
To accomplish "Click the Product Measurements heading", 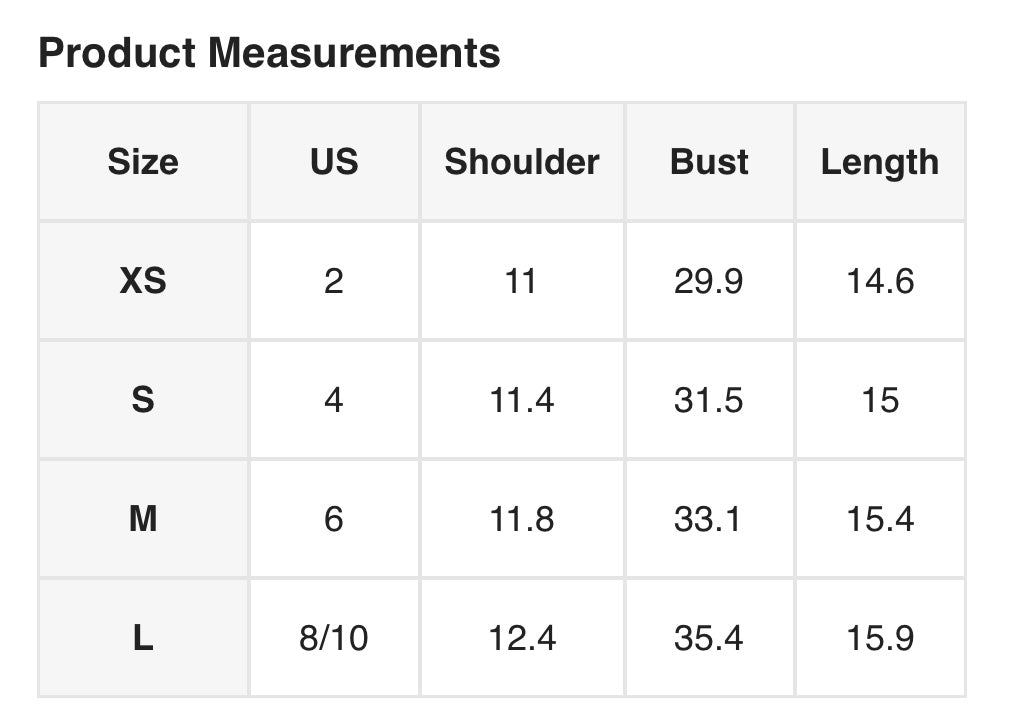I will click(269, 53).
